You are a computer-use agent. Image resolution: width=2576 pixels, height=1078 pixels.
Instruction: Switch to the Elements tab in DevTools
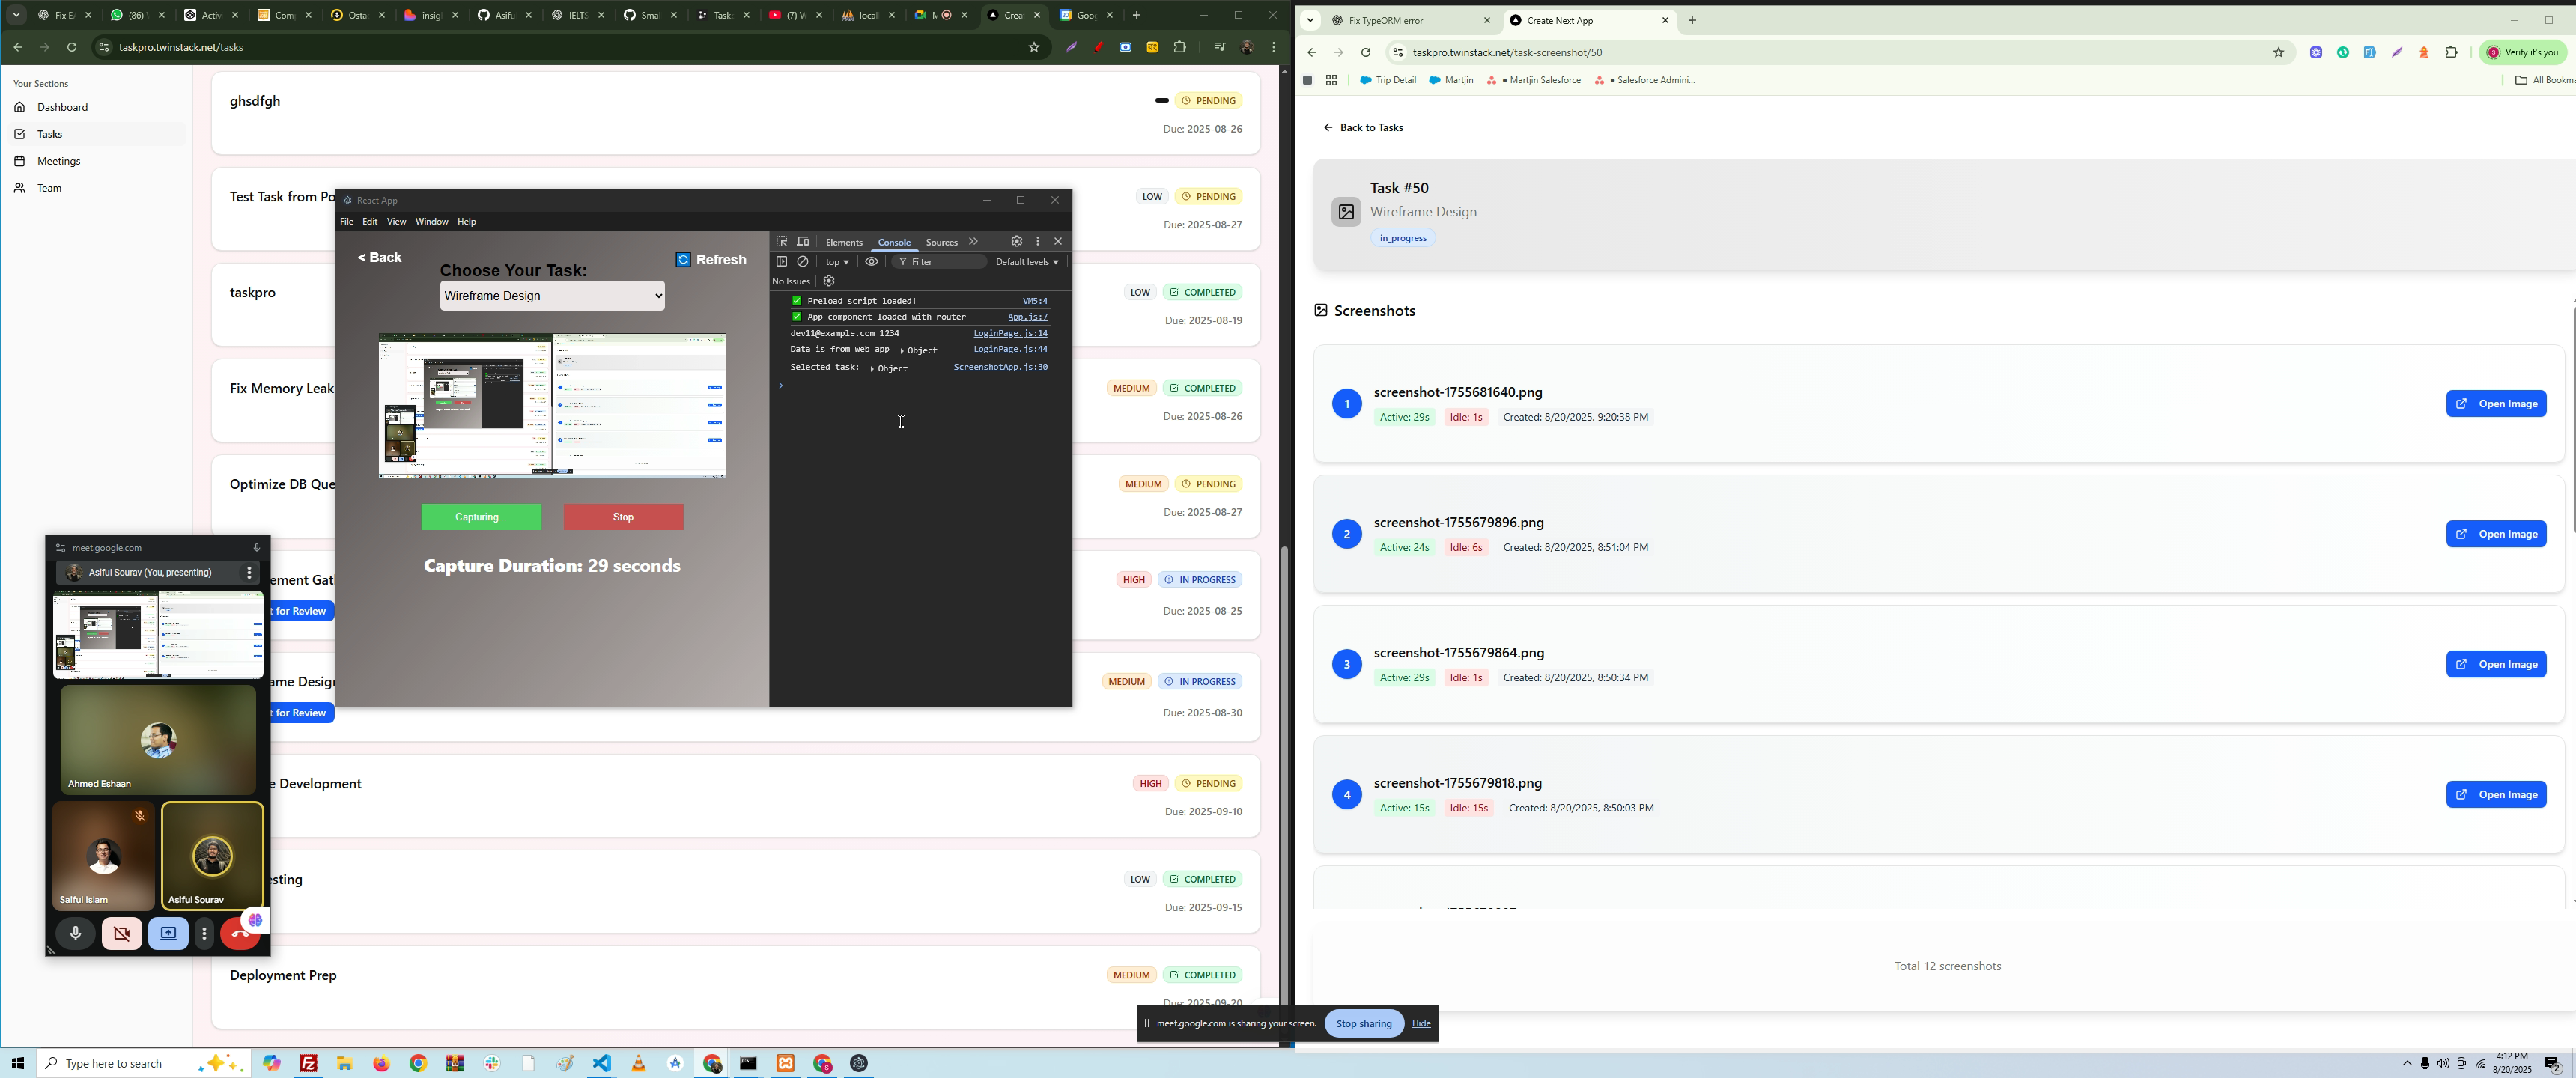coord(844,243)
